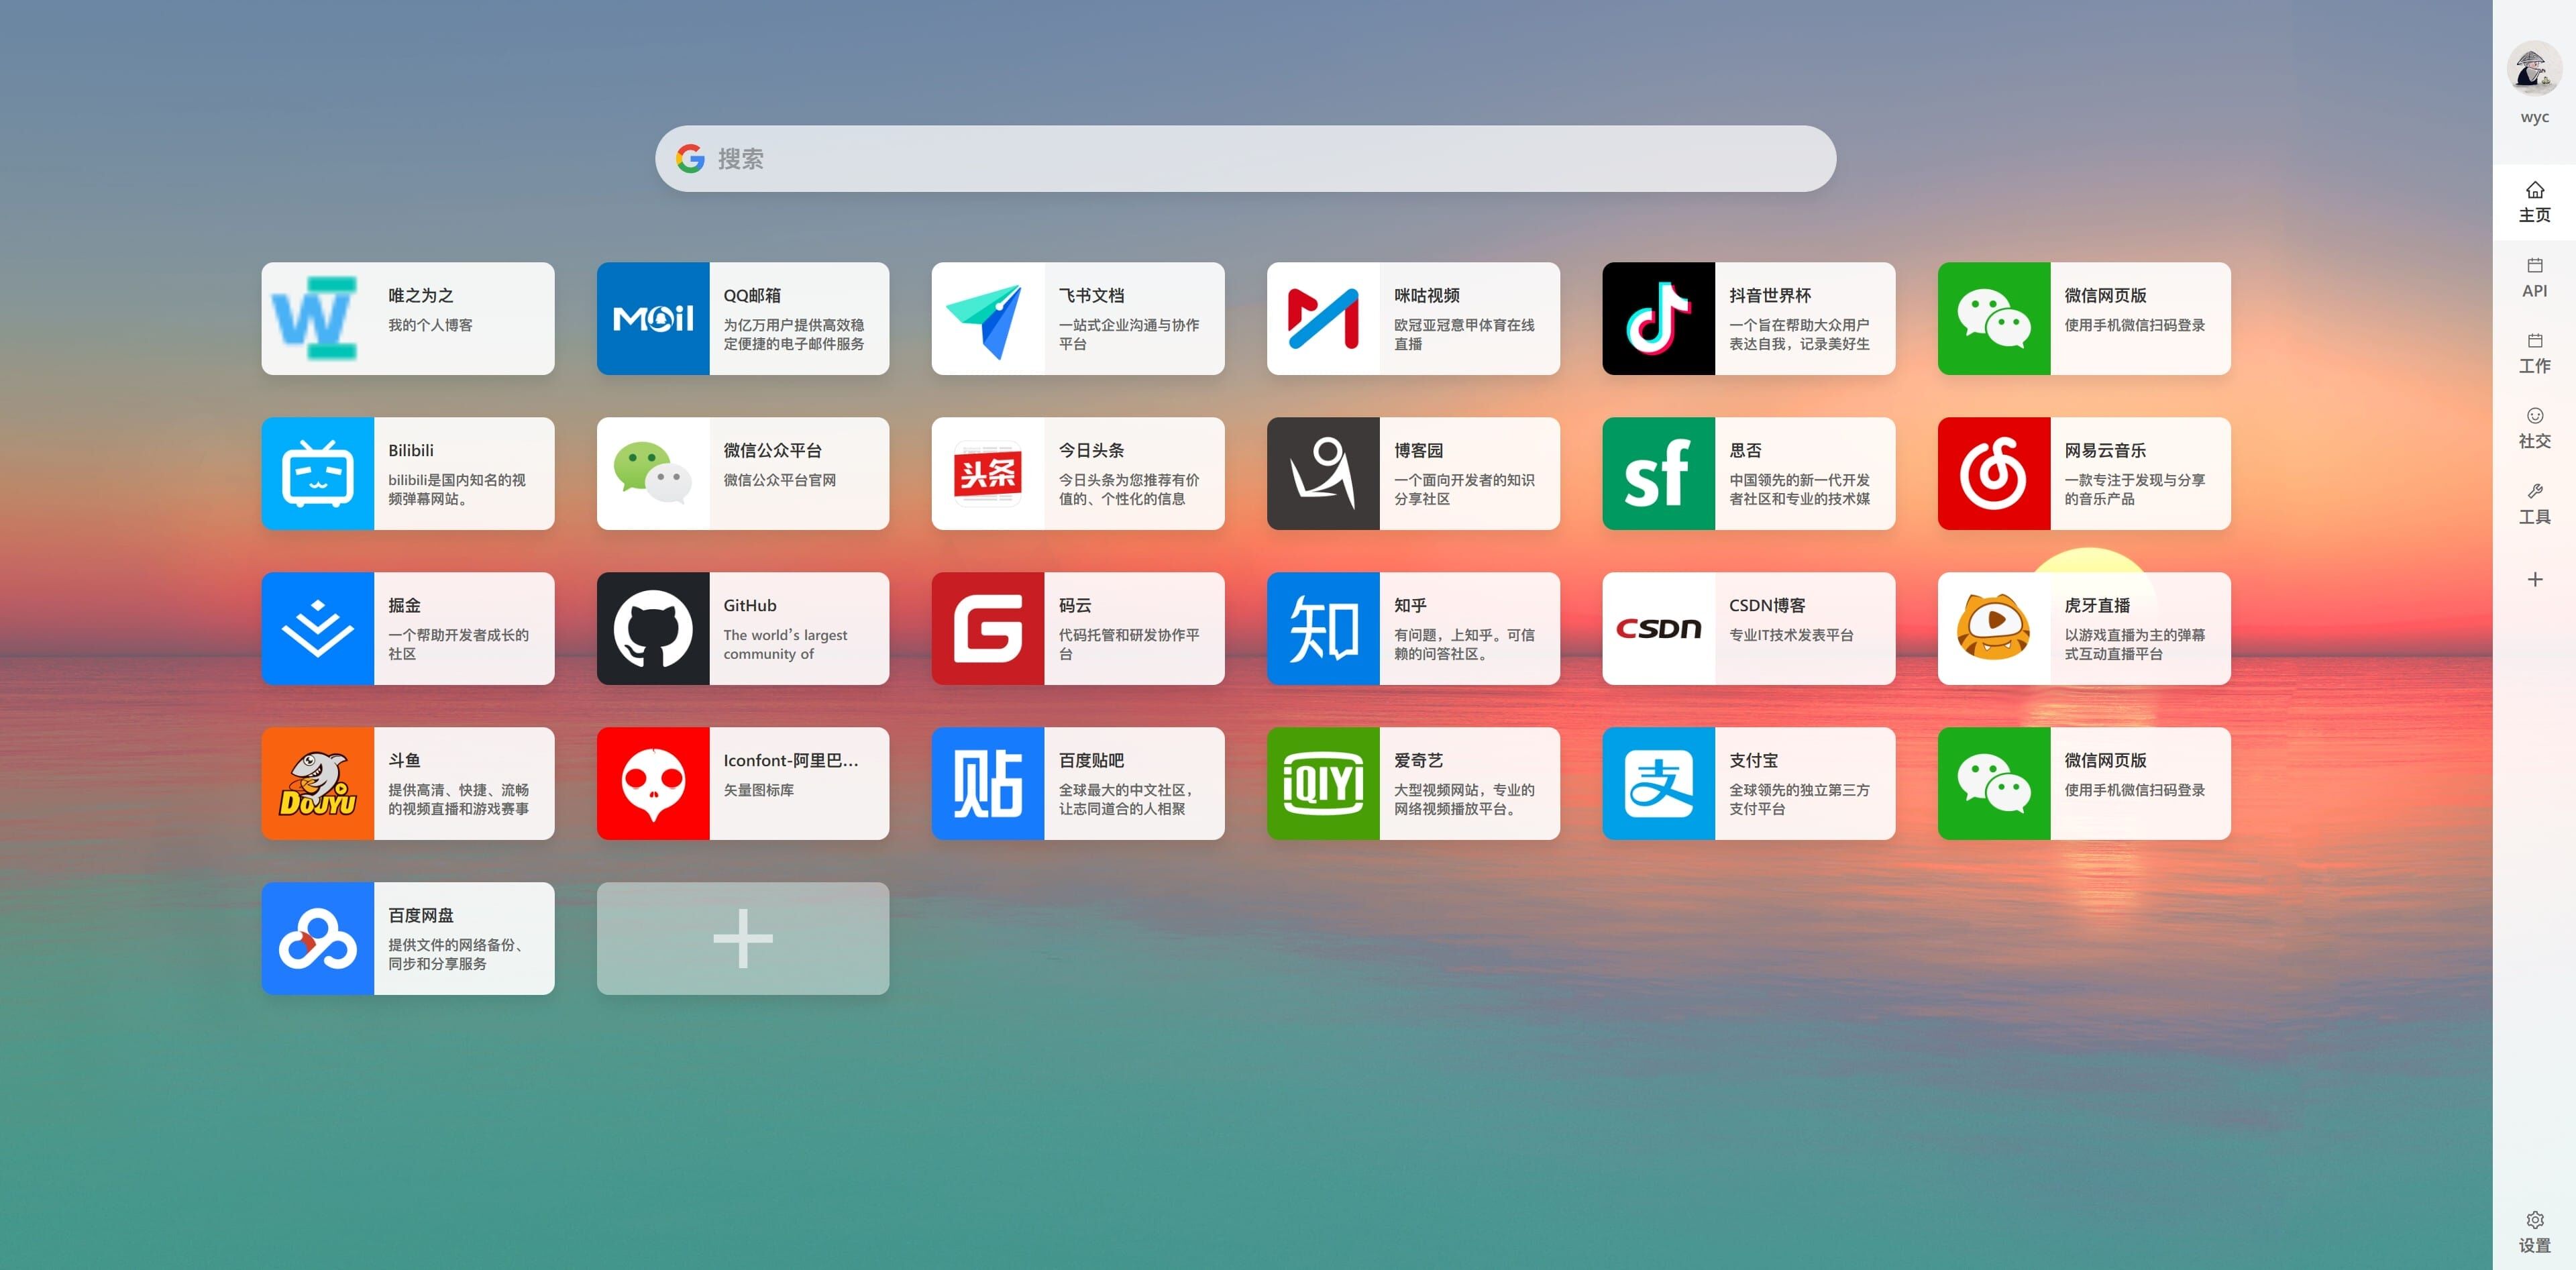Add a new sidebar category

pos(2533,579)
